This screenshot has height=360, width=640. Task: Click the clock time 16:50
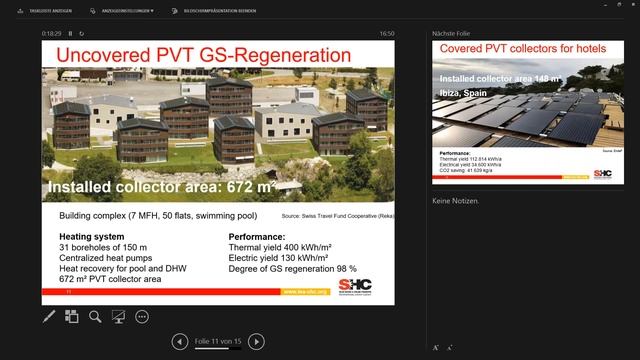tap(387, 33)
